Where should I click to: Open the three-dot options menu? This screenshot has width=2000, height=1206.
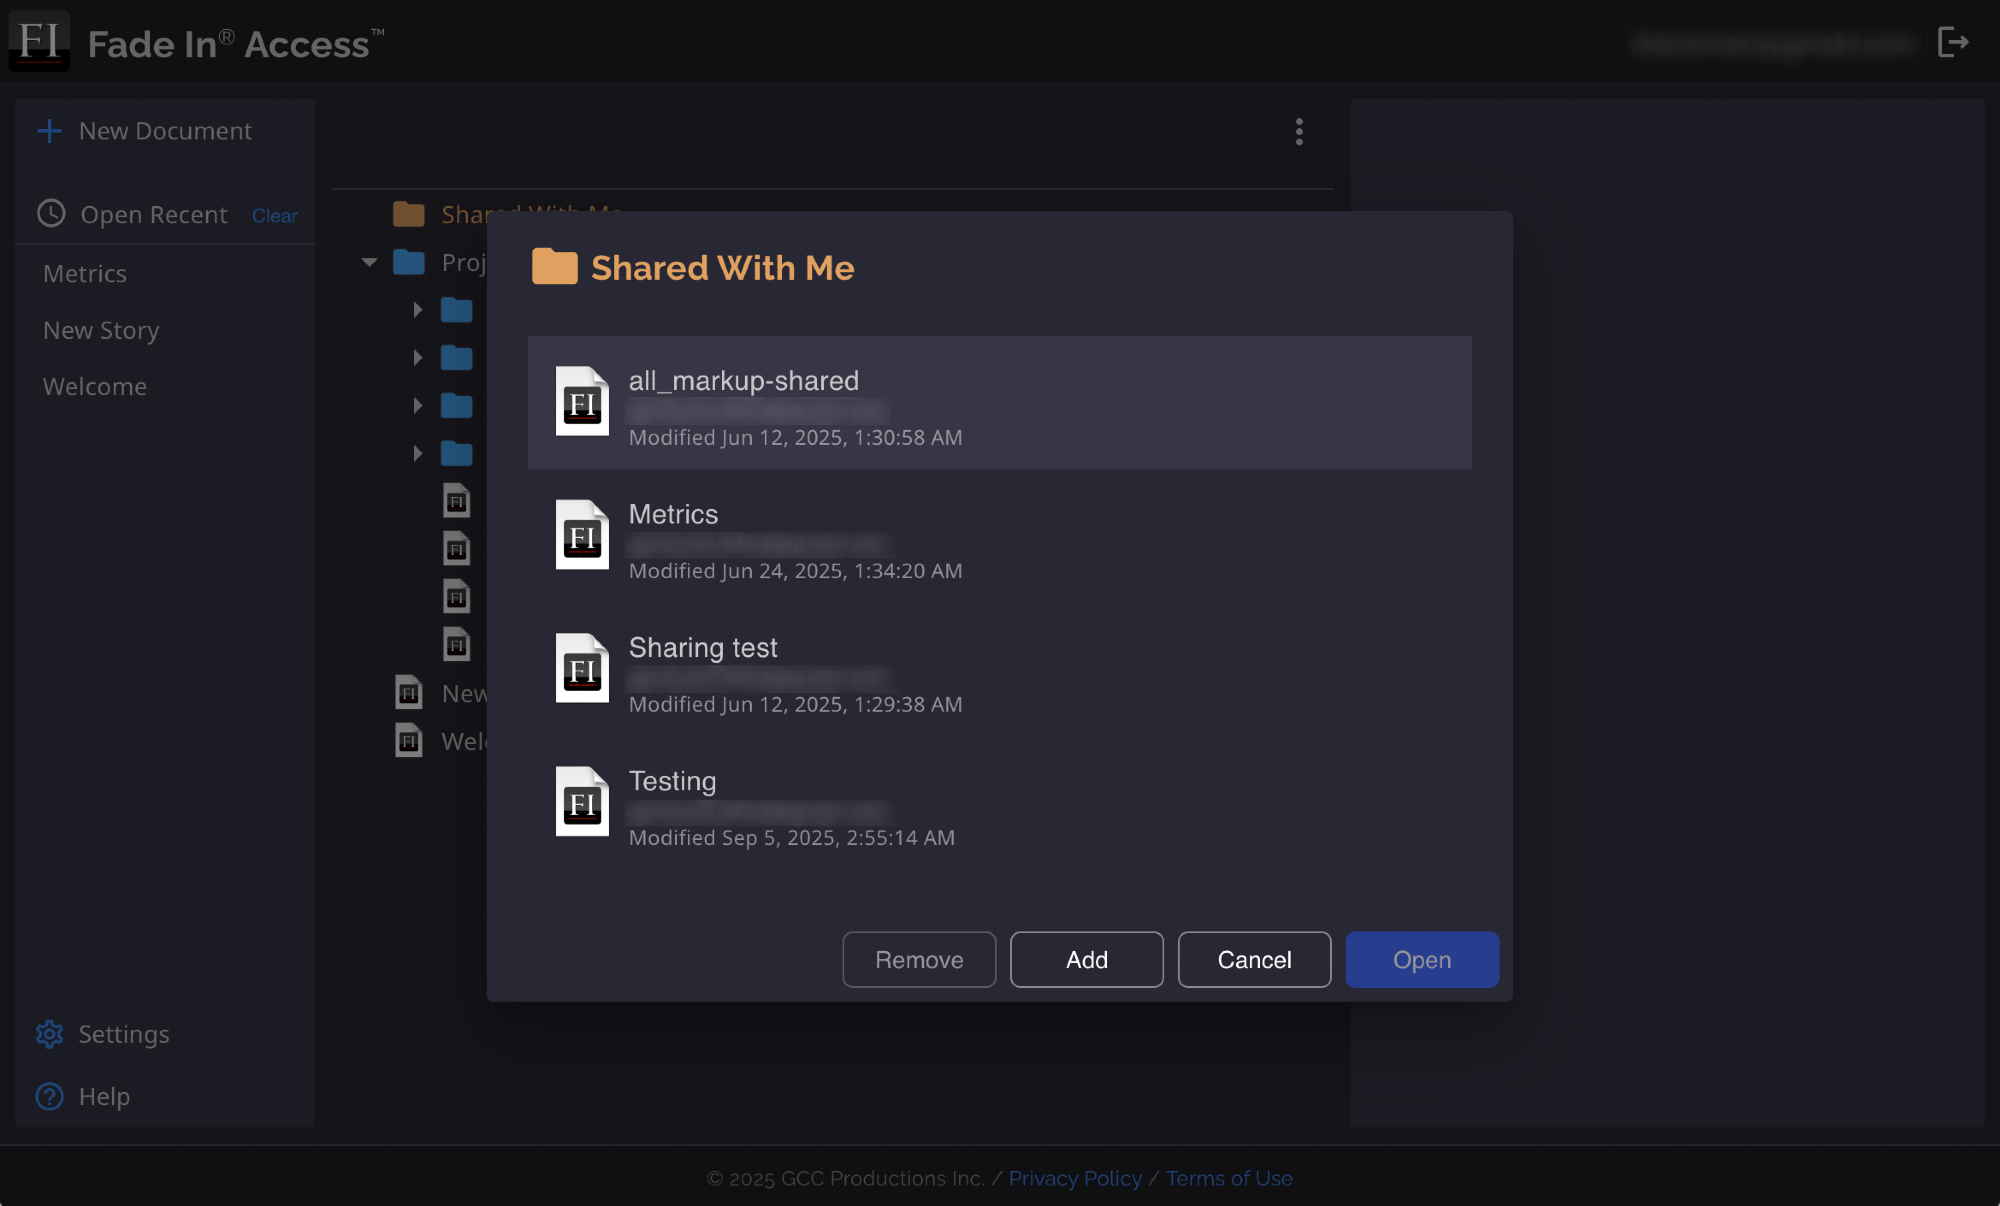(x=1299, y=131)
